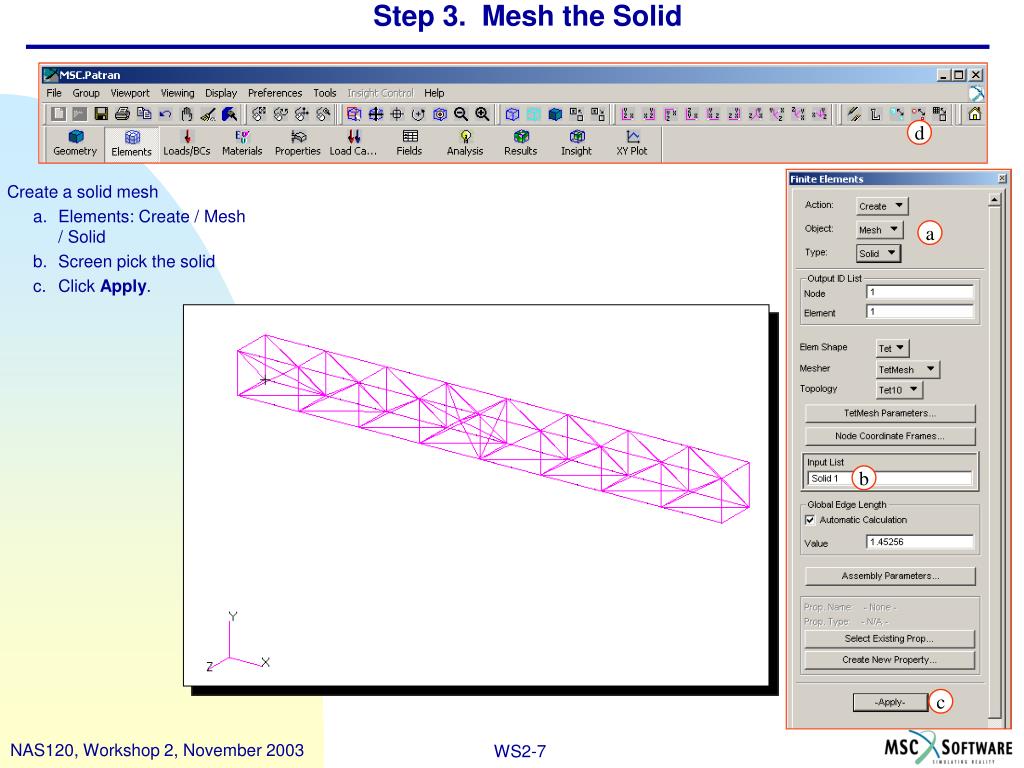Click the Copy to clipboard icon
Image resolution: width=1024 pixels, height=768 pixels.
point(144,114)
